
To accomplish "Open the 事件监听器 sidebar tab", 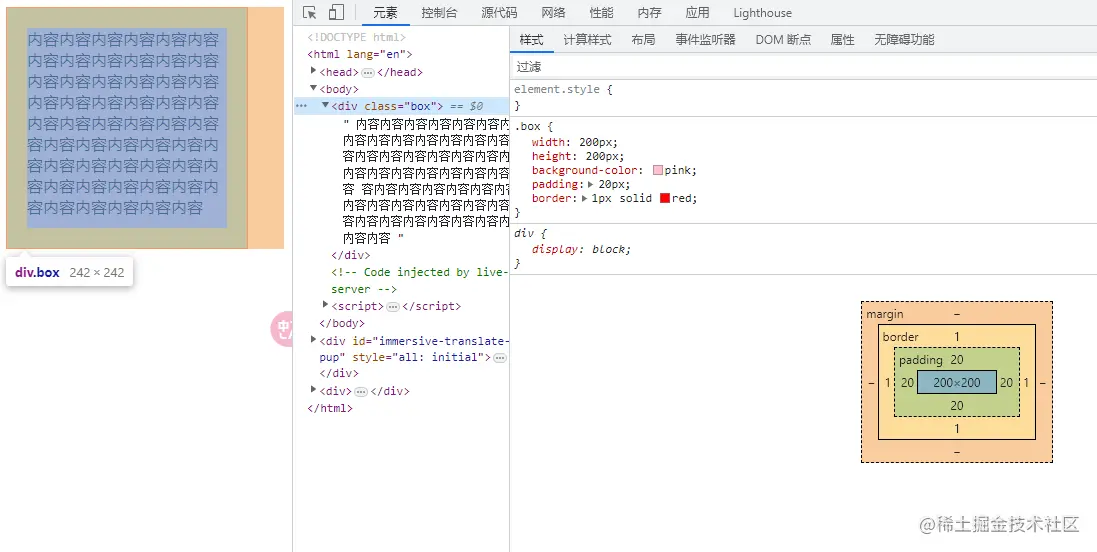I will [x=706, y=40].
